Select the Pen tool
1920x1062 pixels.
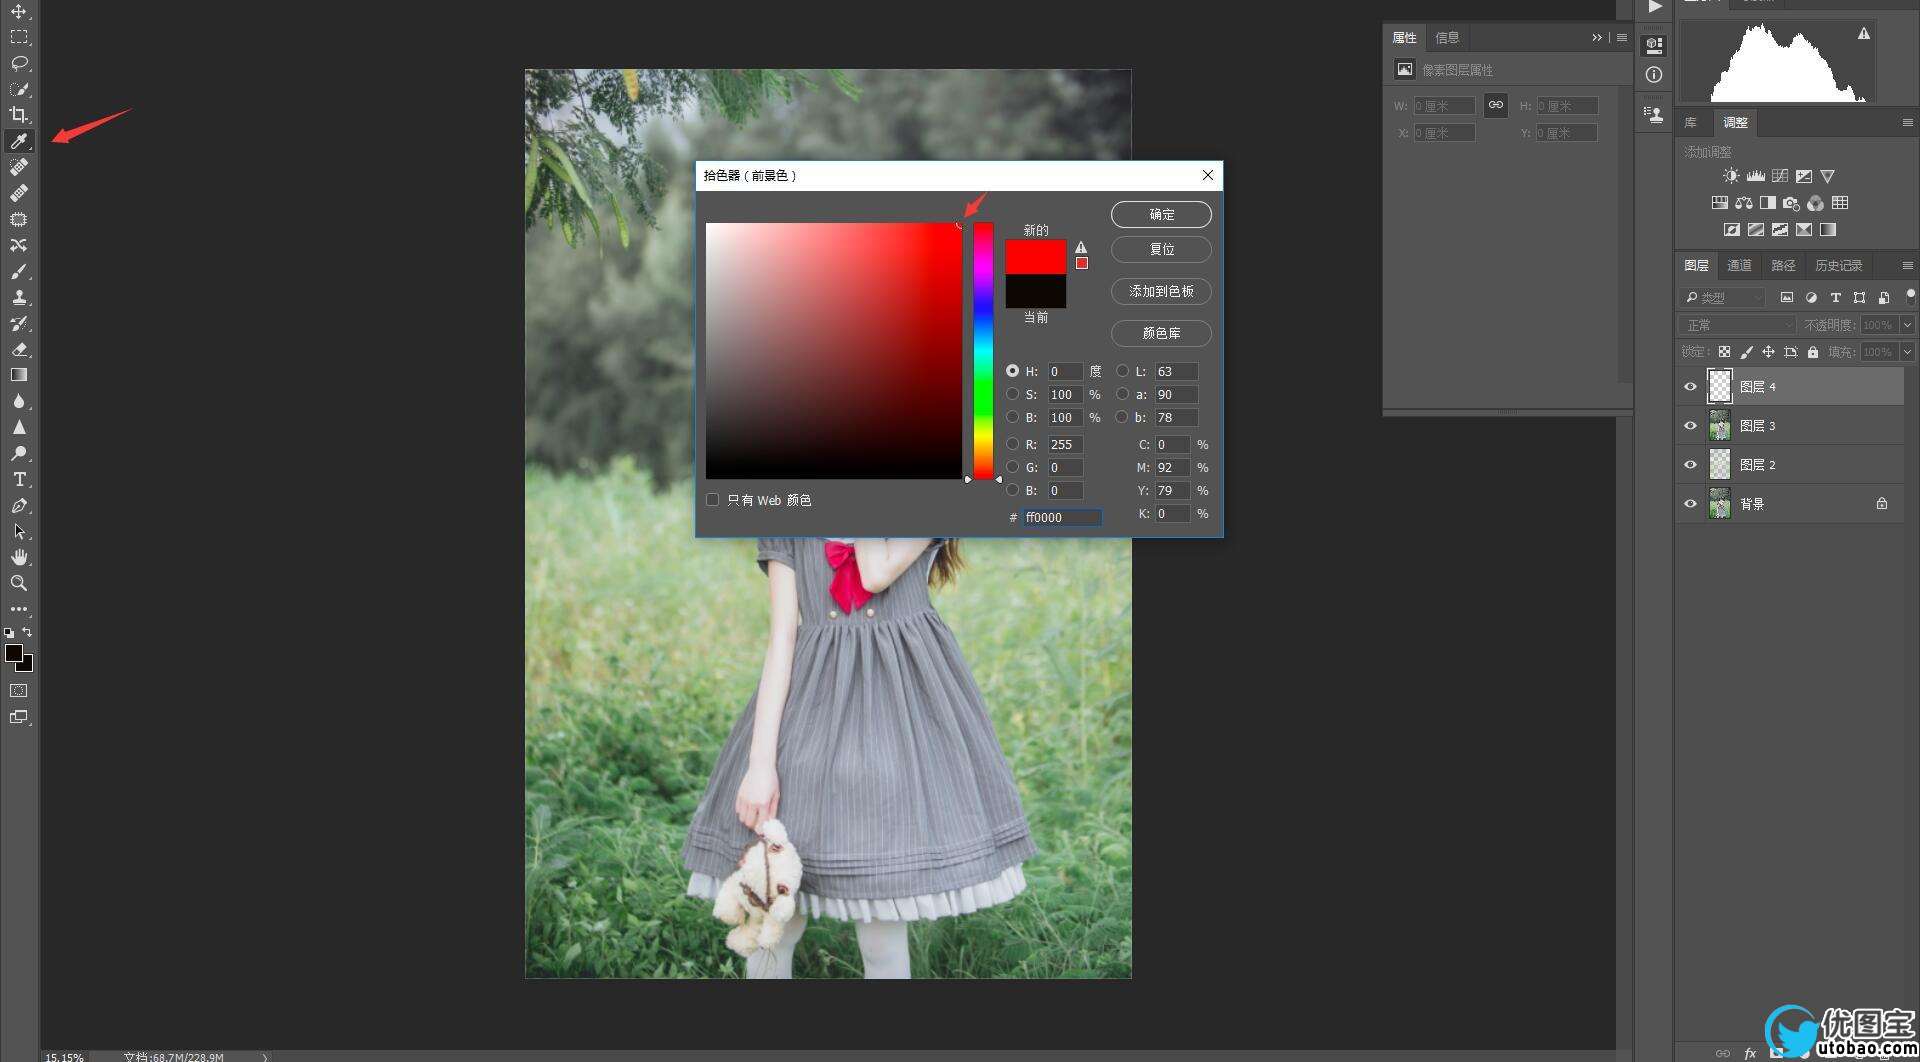19,505
